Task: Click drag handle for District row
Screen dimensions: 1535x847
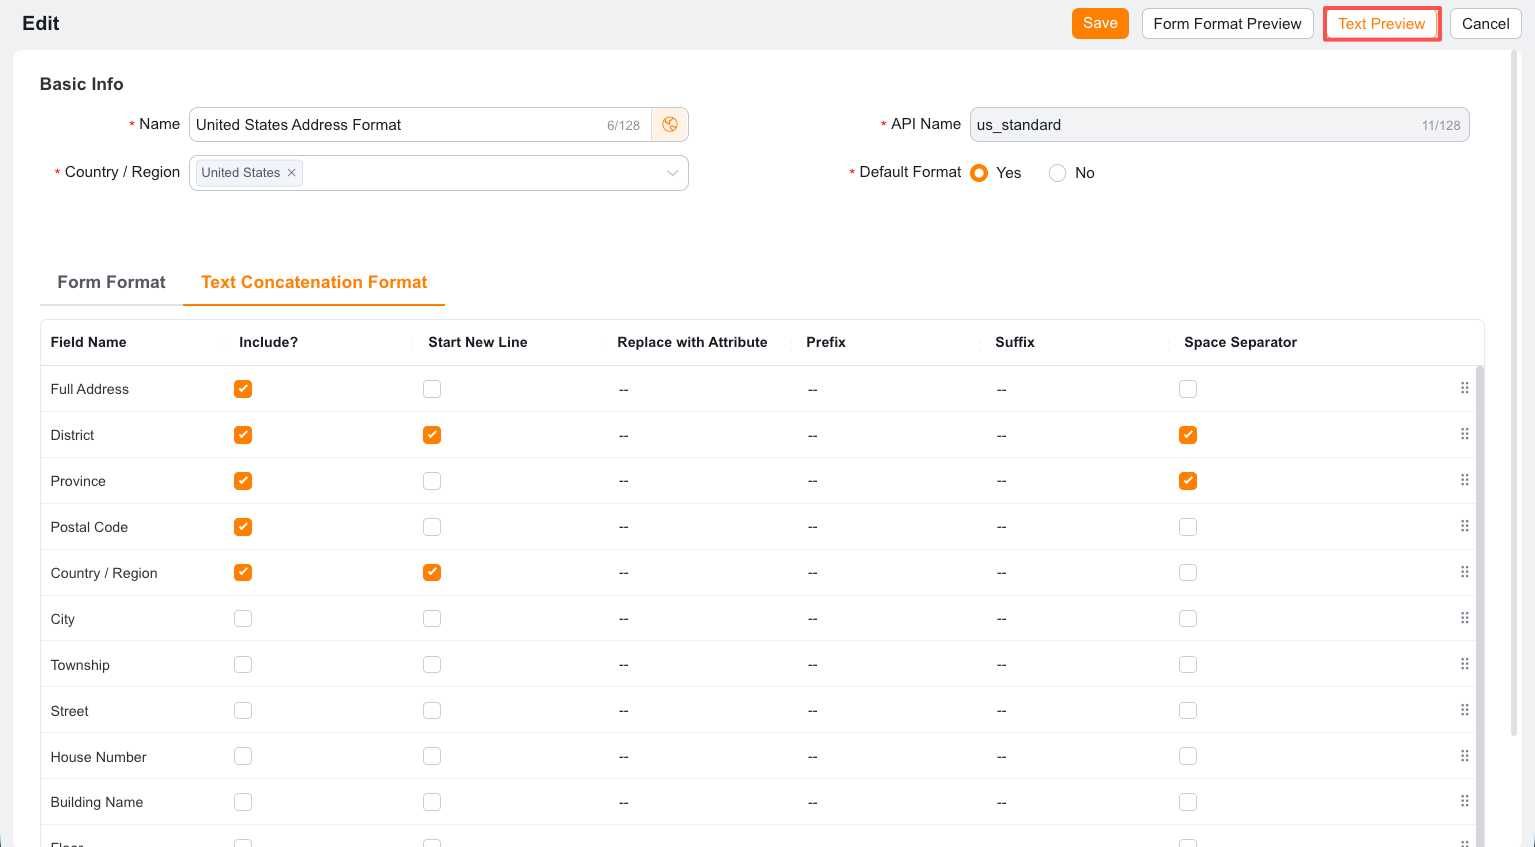Action: point(1465,434)
